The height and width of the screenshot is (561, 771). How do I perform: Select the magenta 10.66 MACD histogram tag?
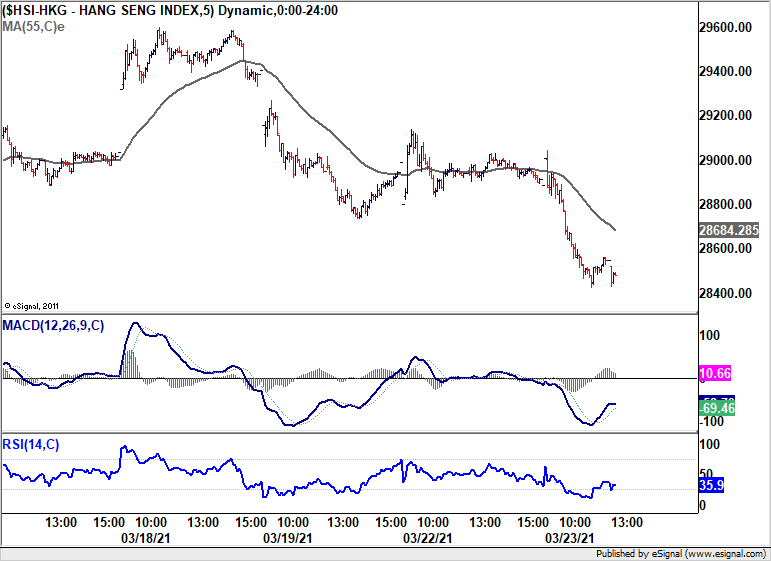(x=717, y=373)
